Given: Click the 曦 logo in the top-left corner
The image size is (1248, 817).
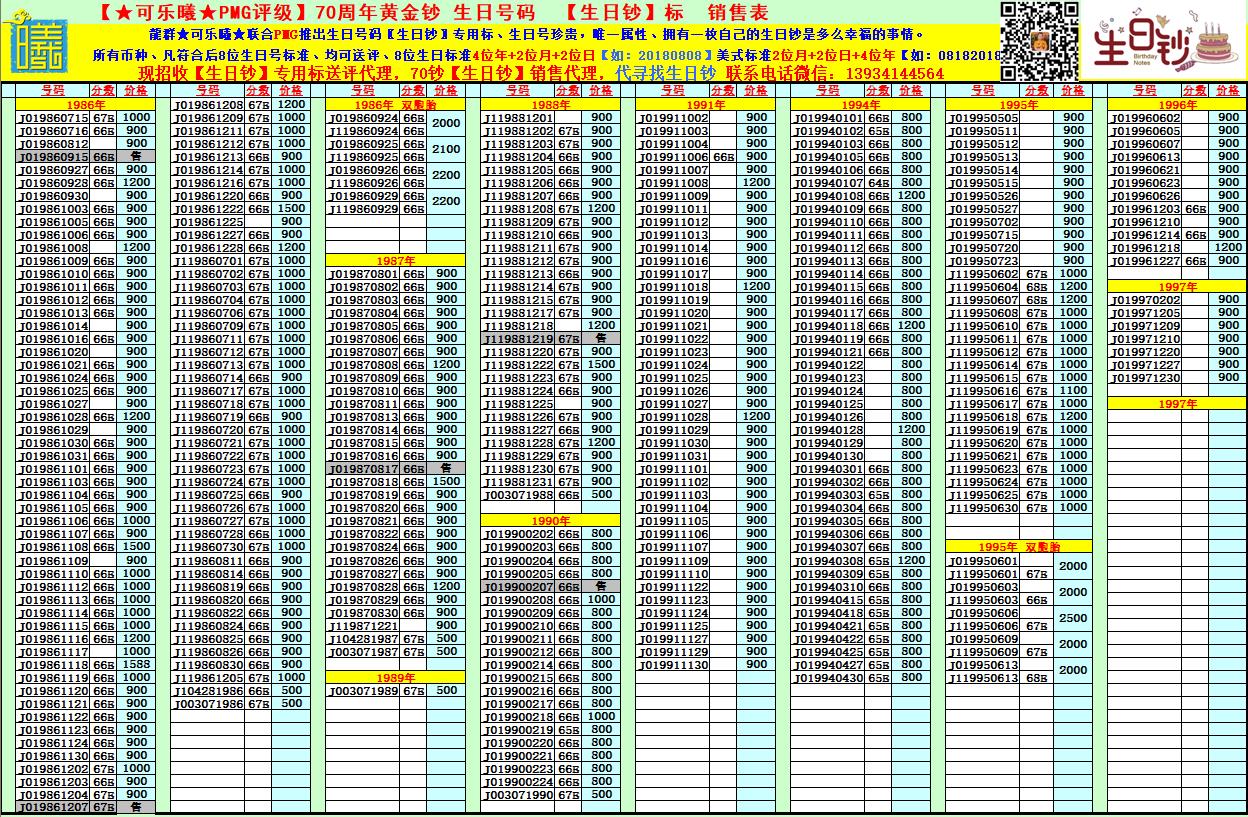Looking at the screenshot, I should [x=37, y=41].
